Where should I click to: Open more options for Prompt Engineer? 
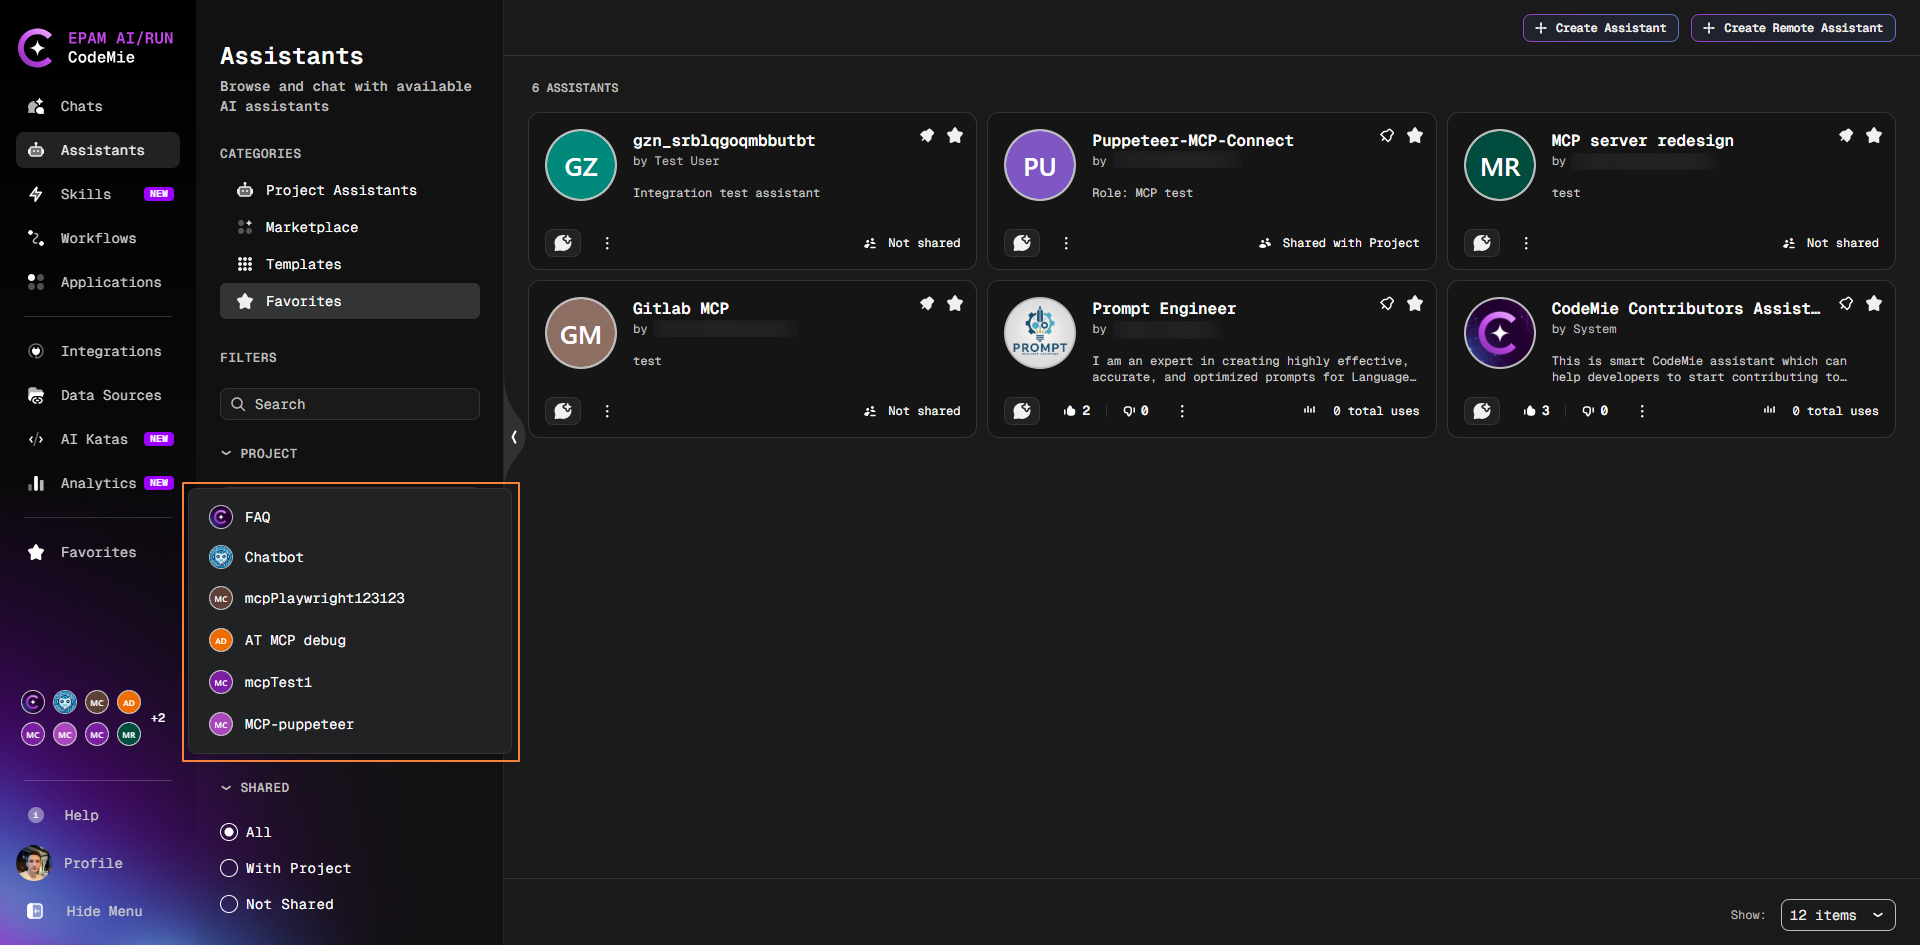tap(1182, 411)
